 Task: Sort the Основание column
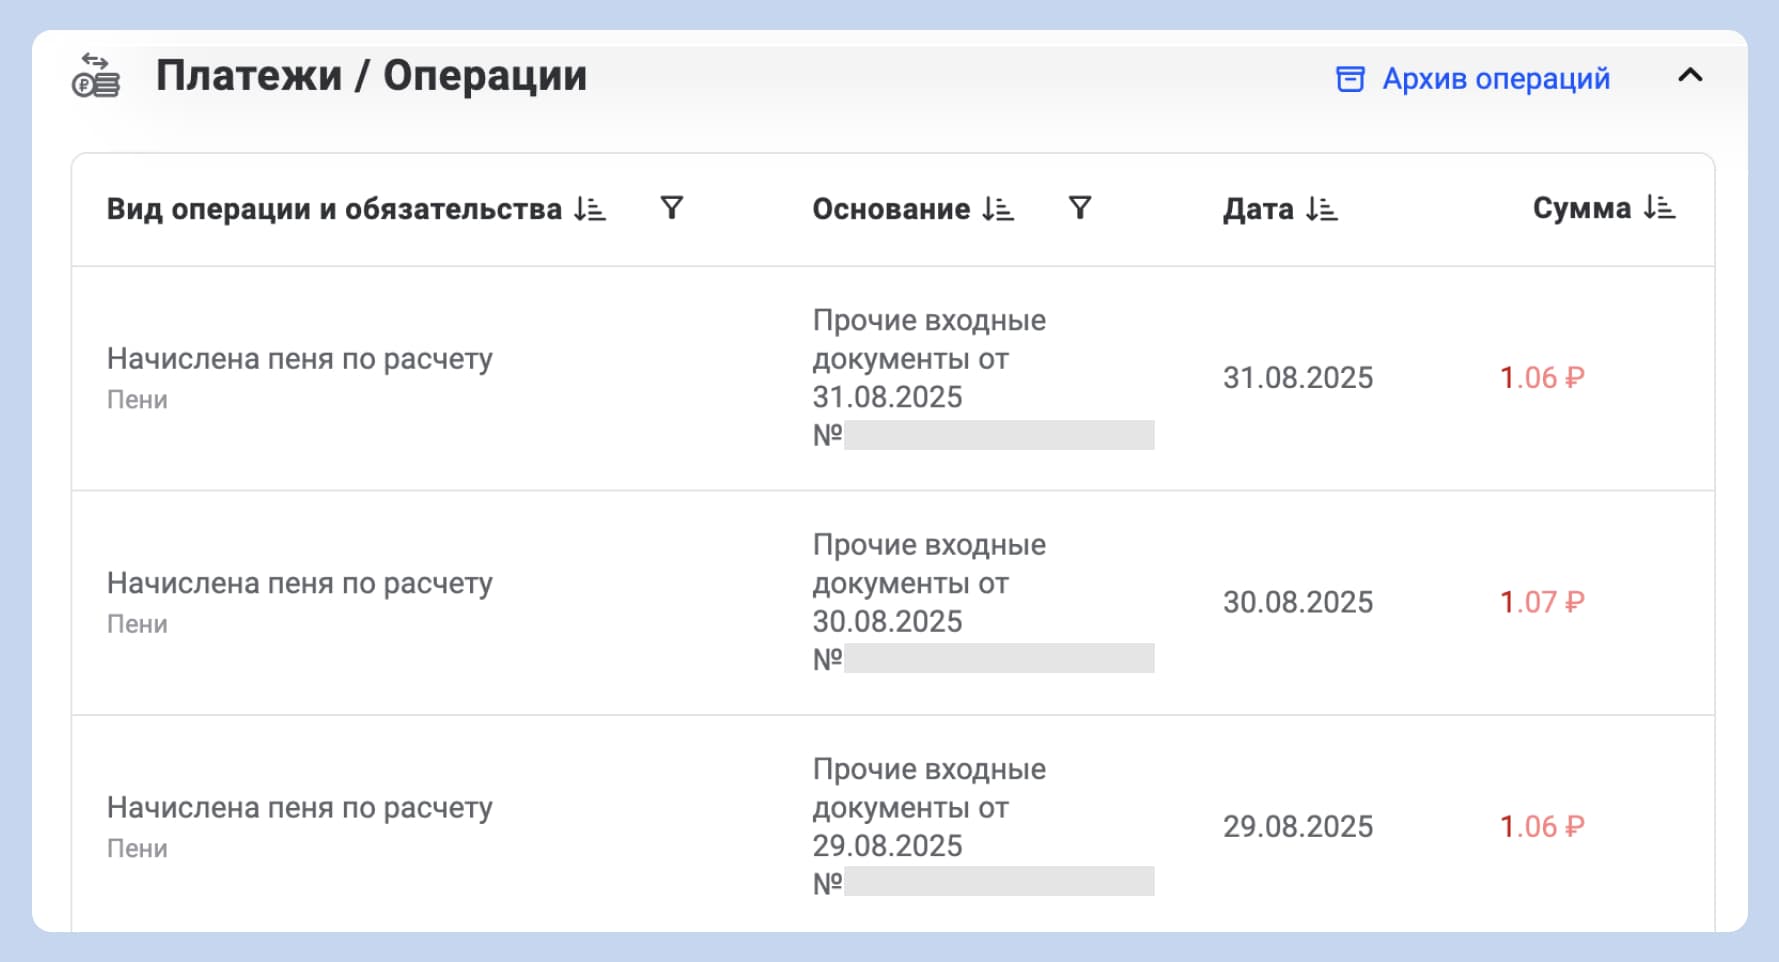click(997, 209)
